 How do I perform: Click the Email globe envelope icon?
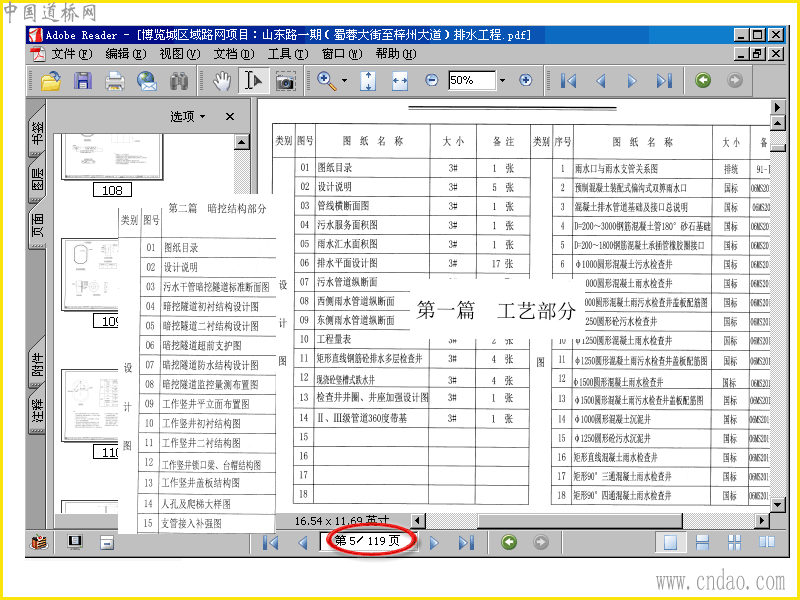(x=147, y=81)
